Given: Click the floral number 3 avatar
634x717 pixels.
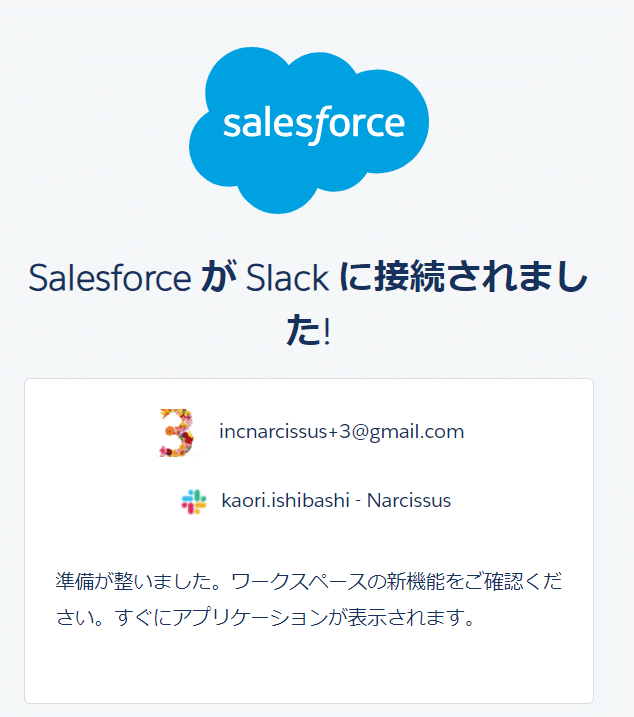Looking at the screenshot, I should (177, 432).
